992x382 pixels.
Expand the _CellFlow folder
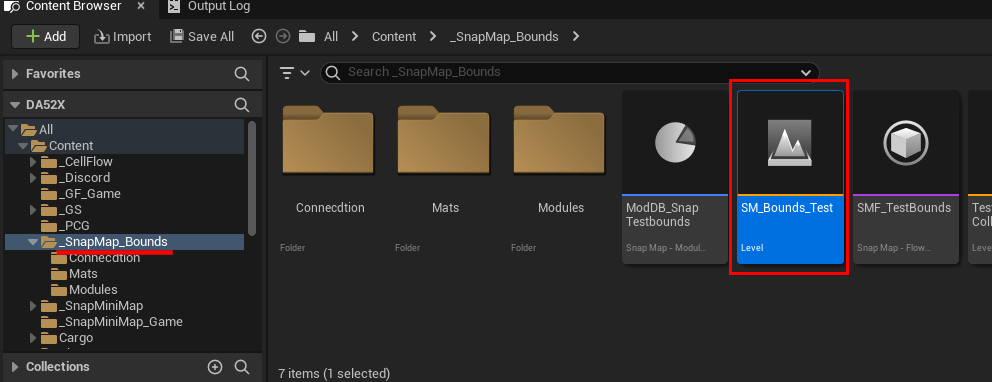(34, 162)
